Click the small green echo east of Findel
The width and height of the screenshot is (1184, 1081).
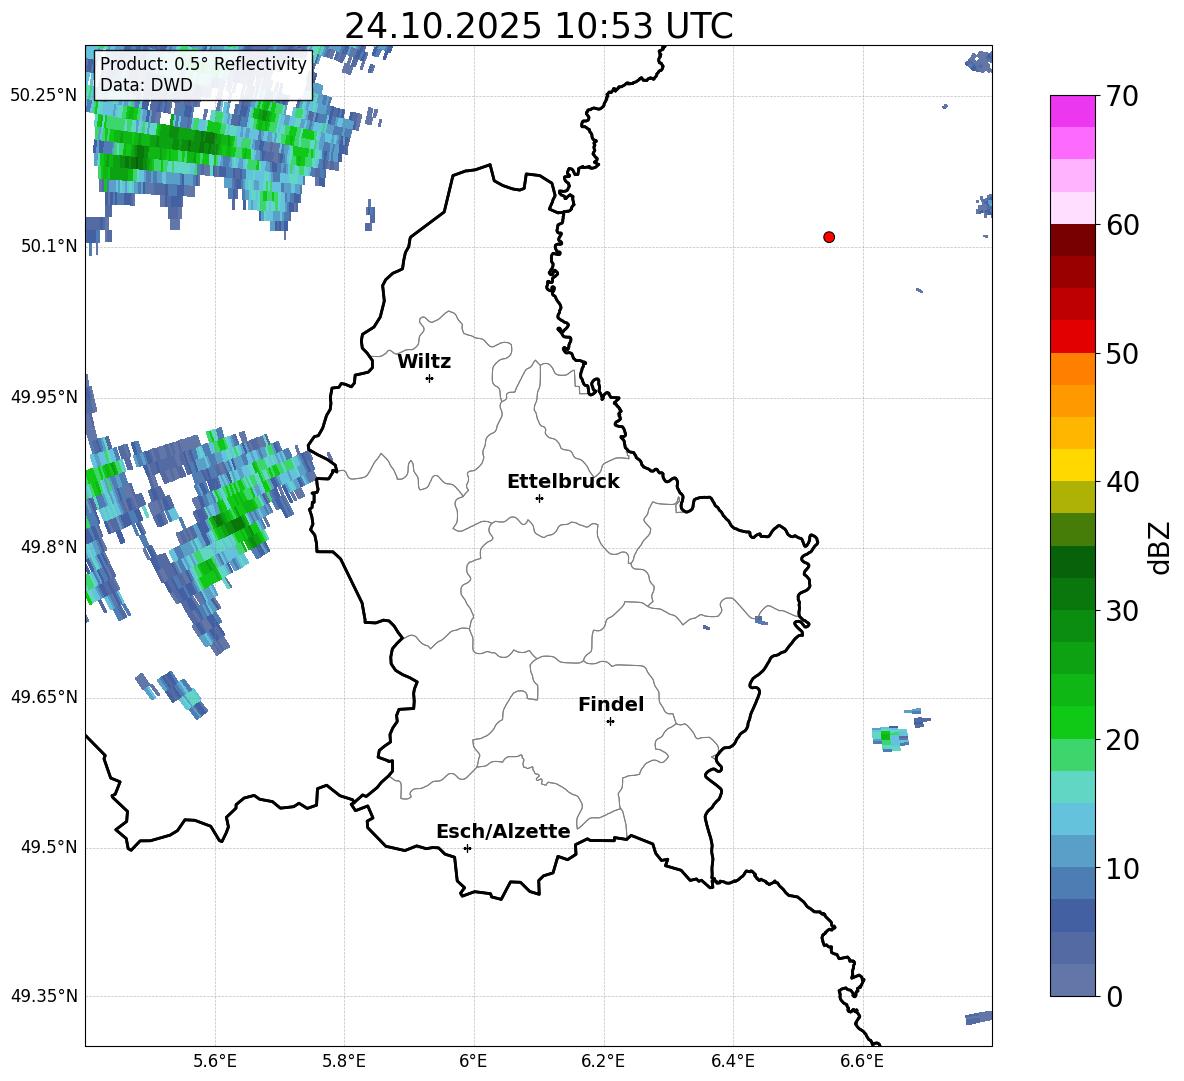click(x=890, y=738)
